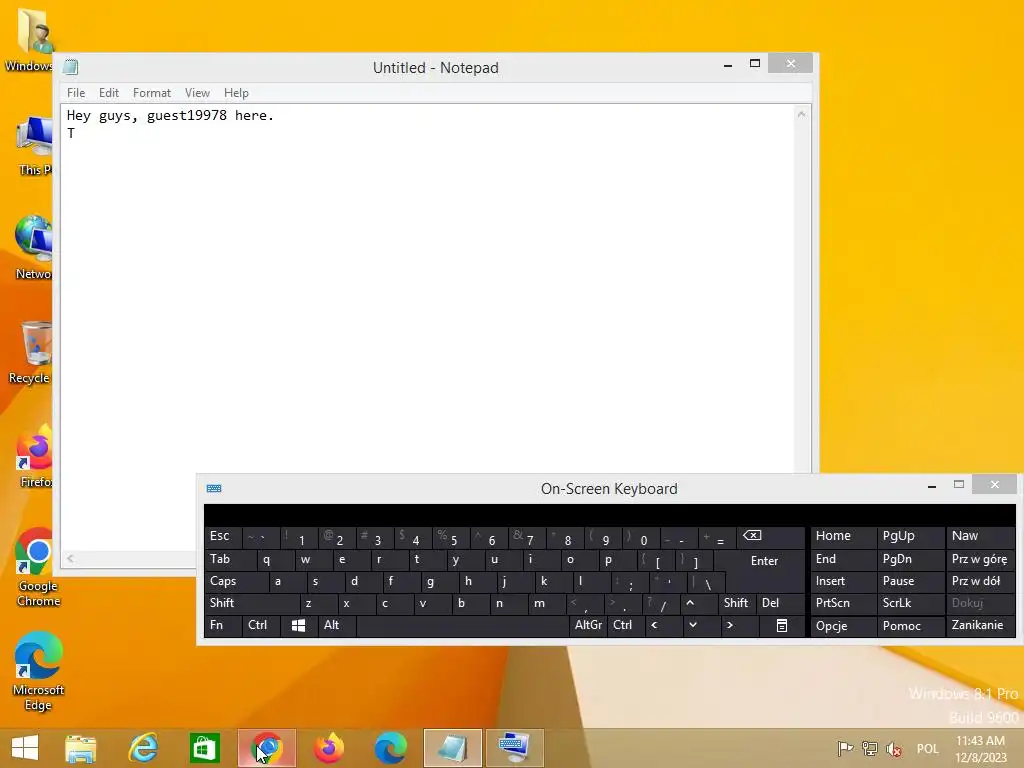Image resolution: width=1024 pixels, height=768 pixels.
Task: Open the network tray icon
Action: click(869, 748)
